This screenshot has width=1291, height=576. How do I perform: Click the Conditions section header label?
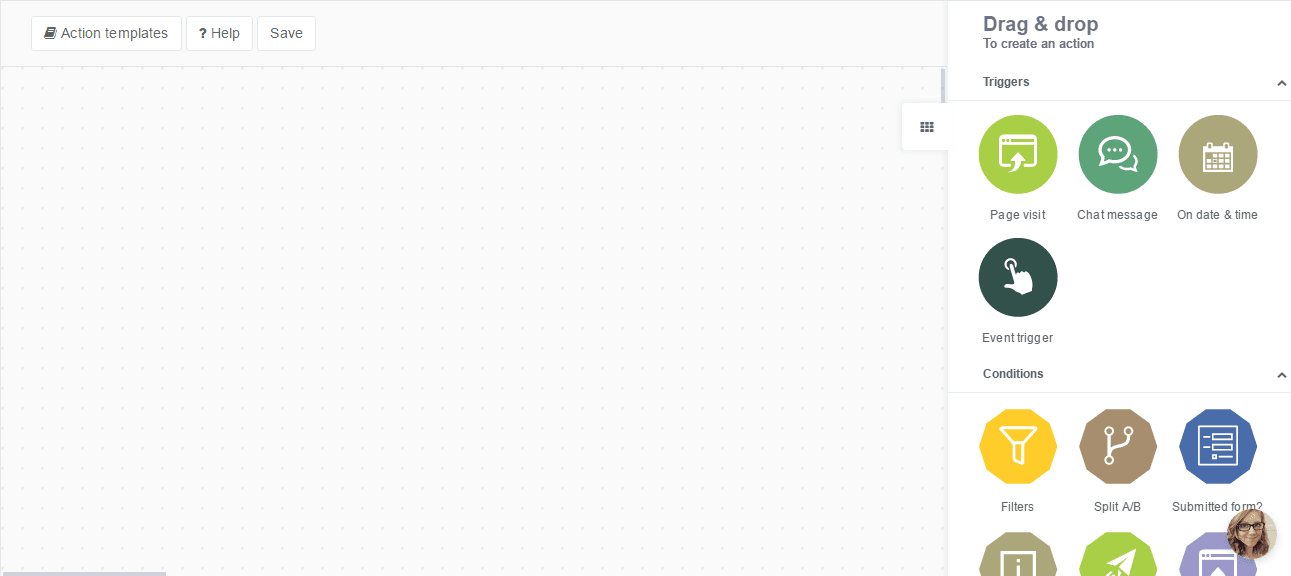1013,374
